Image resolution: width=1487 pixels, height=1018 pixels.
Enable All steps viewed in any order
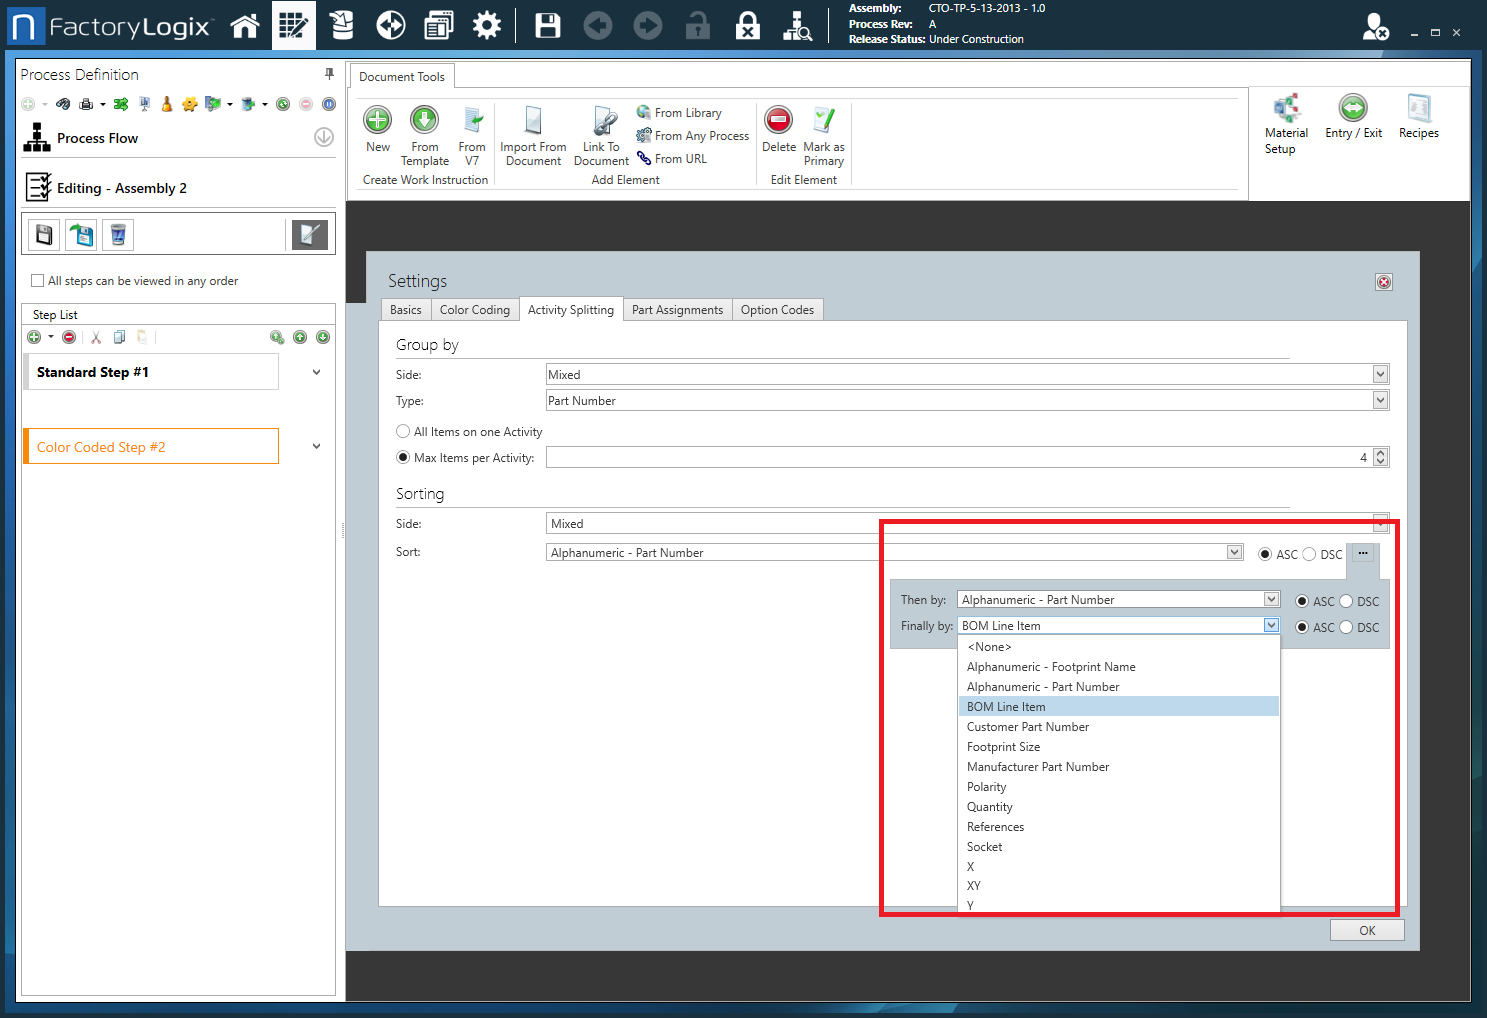(38, 281)
